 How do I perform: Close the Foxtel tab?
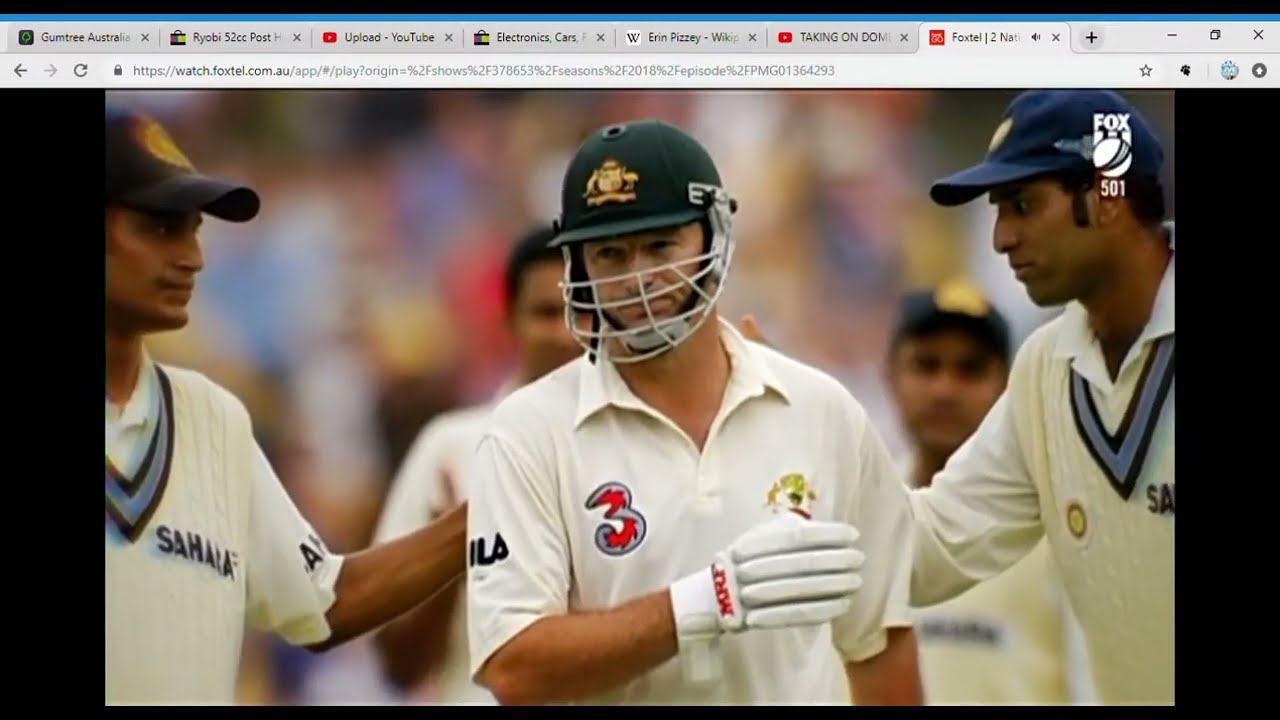click(x=1056, y=37)
